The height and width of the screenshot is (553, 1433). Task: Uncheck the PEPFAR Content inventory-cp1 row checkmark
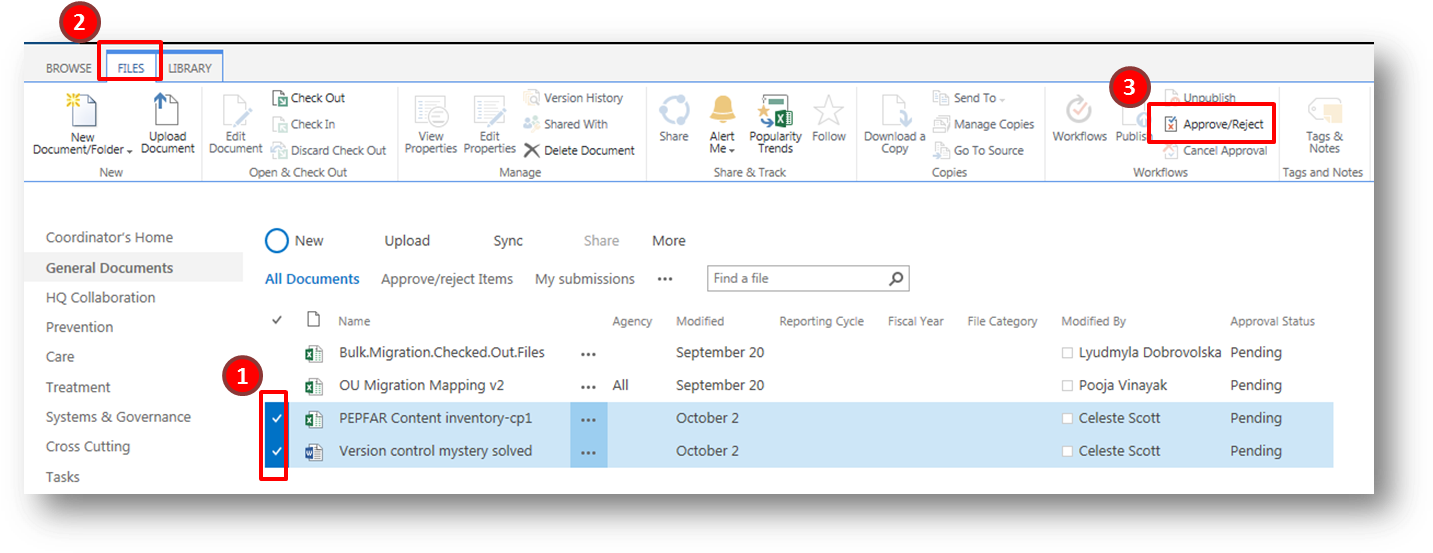tap(276, 418)
